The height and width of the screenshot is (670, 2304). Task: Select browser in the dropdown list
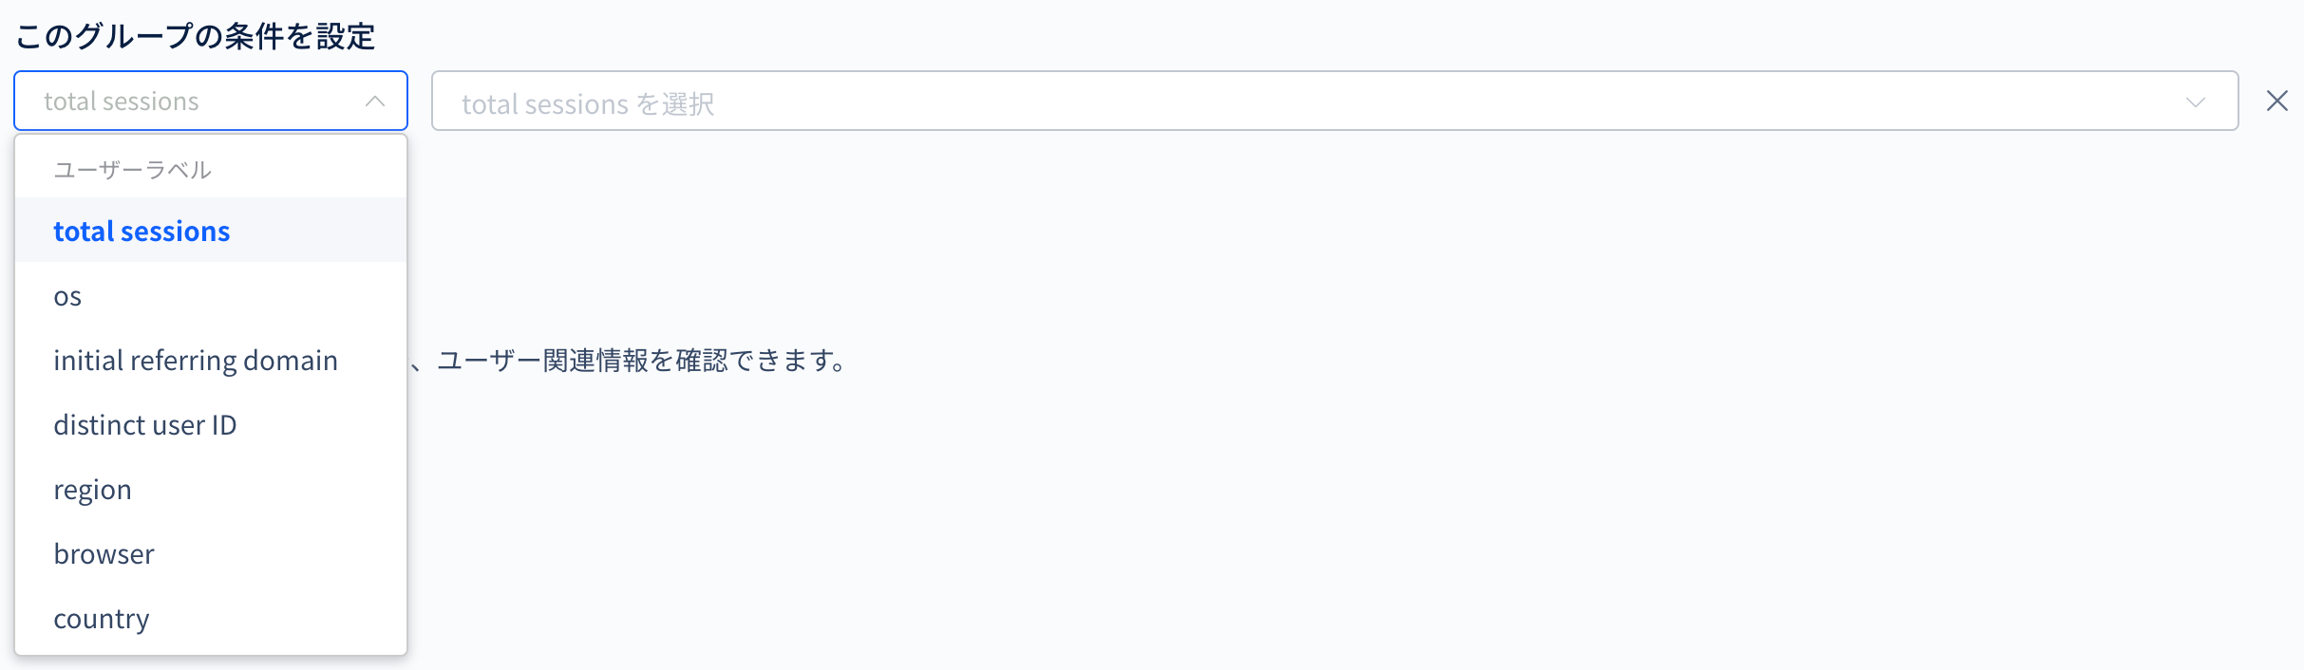click(x=104, y=554)
